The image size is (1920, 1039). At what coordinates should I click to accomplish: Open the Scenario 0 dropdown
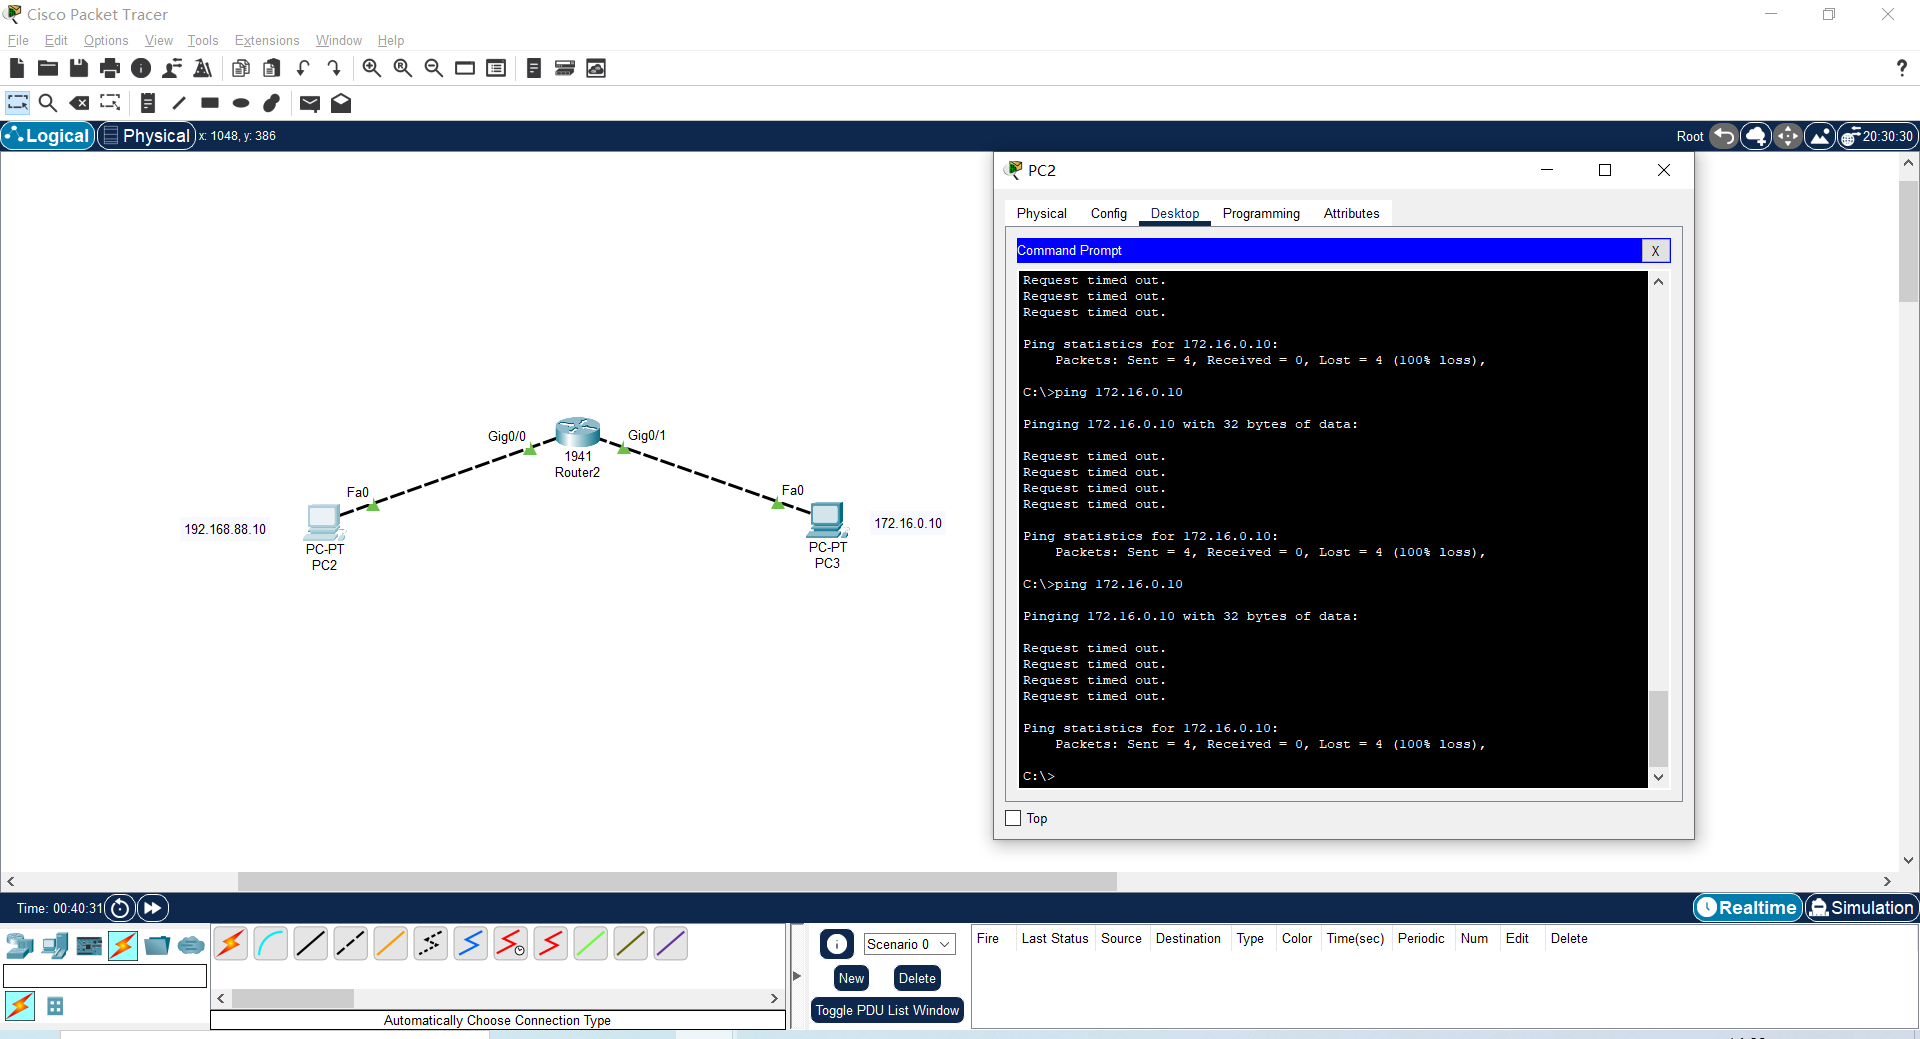[909, 944]
